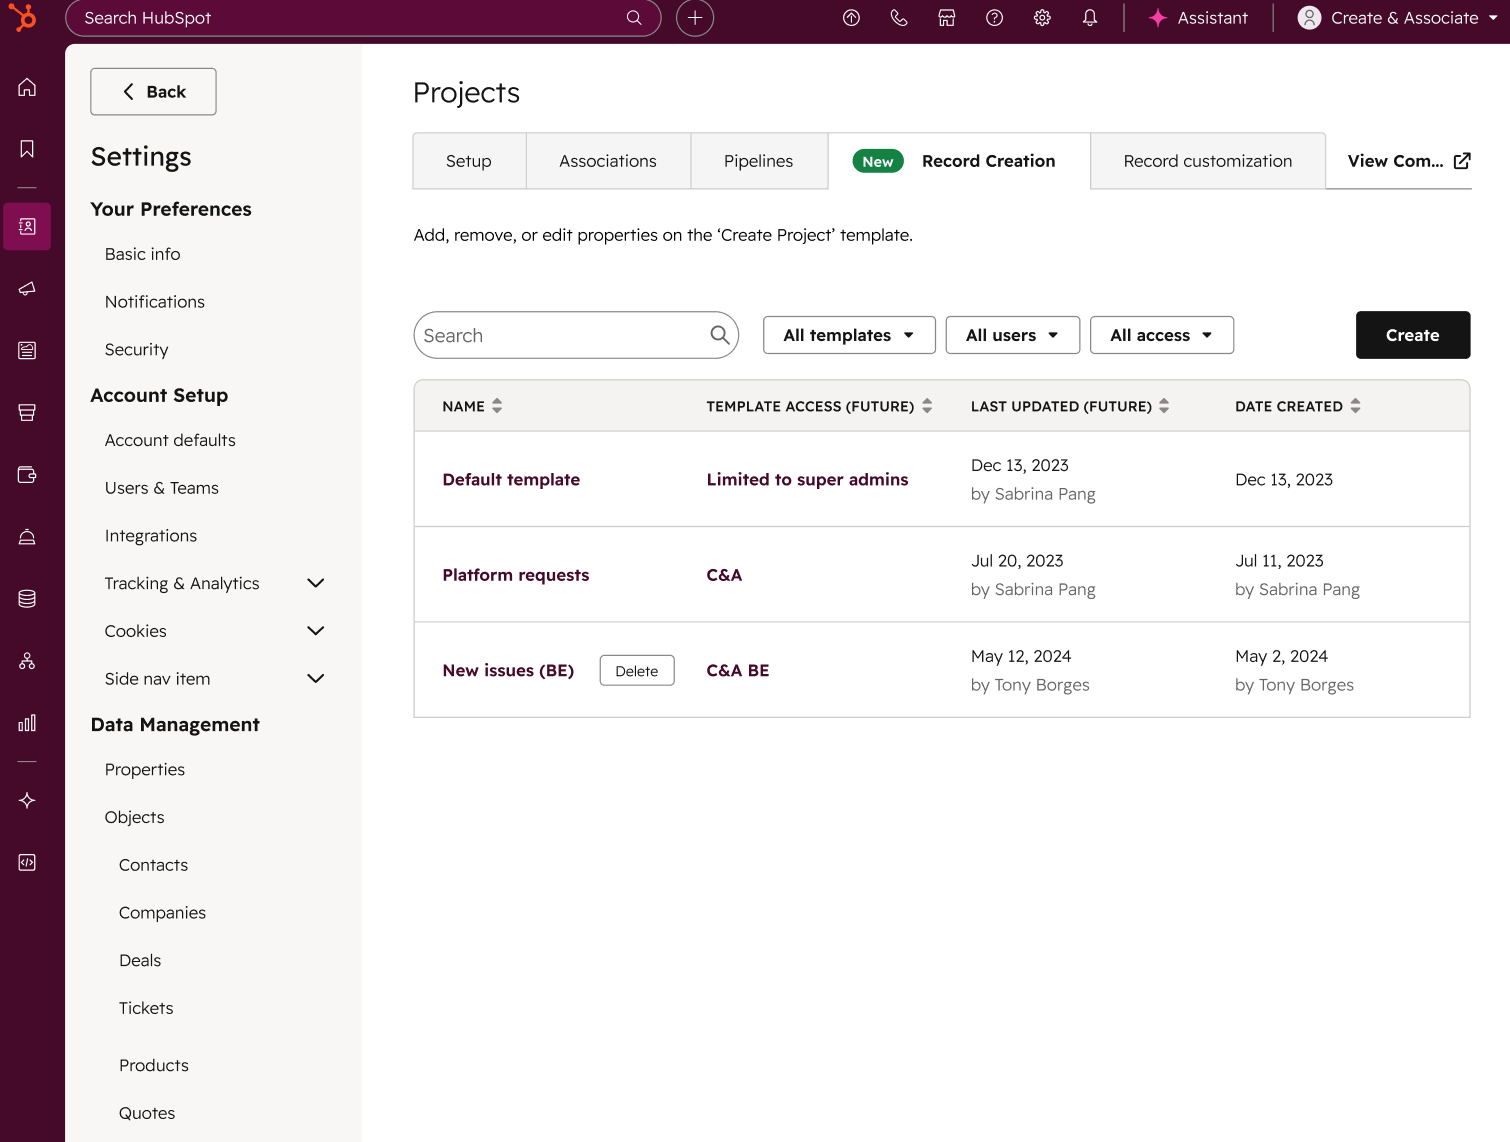Open Contacts object settings
The width and height of the screenshot is (1510, 1142).
(153, 865)
